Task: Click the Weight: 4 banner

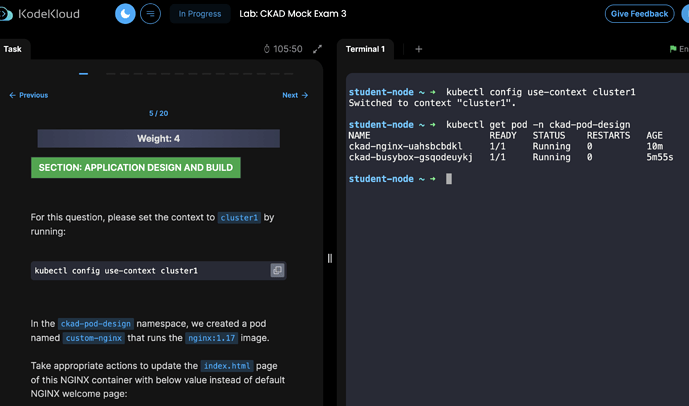Action: [x=158, y=139]
